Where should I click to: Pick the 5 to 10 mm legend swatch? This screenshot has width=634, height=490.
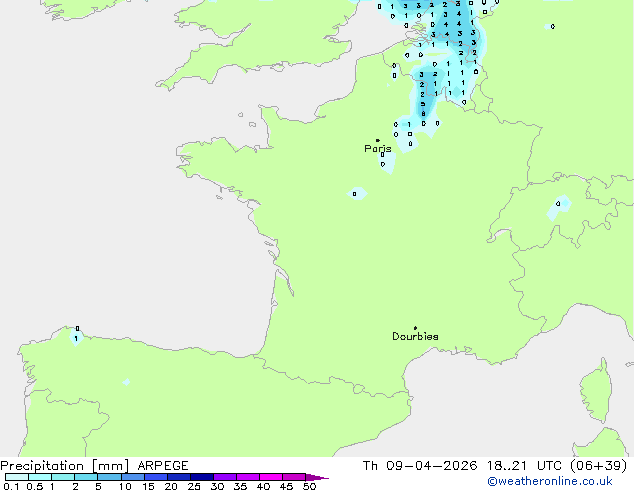[110, 477]
